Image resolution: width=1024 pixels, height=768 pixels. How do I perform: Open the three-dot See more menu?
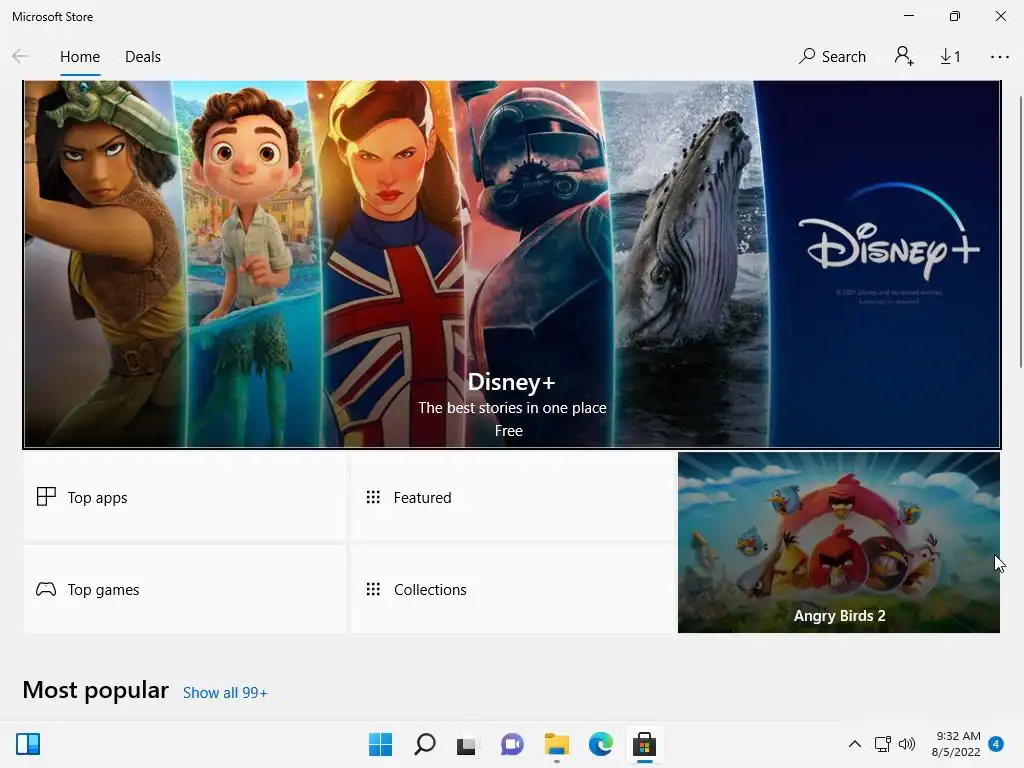coord(999,57)
